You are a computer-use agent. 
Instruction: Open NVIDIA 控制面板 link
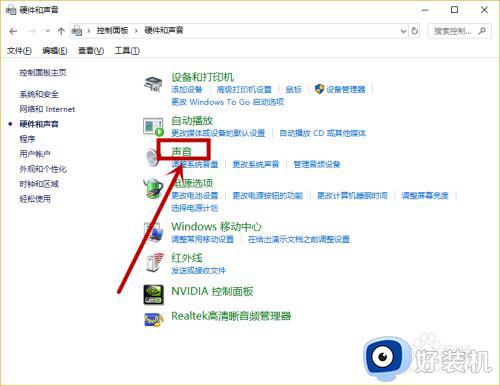pos(212,291)
